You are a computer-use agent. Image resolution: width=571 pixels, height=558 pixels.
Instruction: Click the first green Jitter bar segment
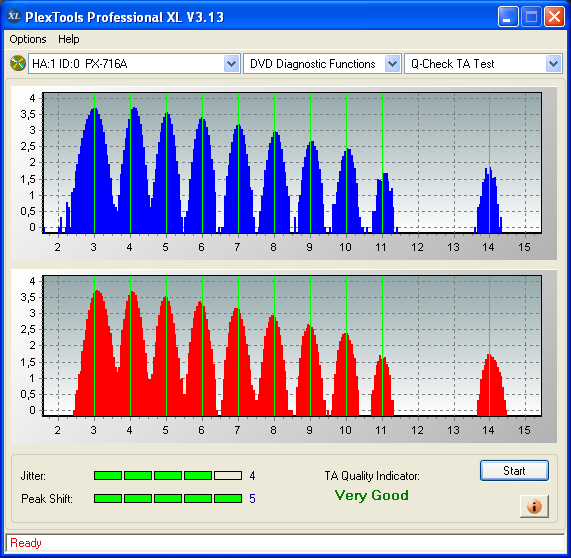pyautogui.click(x=108, y=475)
